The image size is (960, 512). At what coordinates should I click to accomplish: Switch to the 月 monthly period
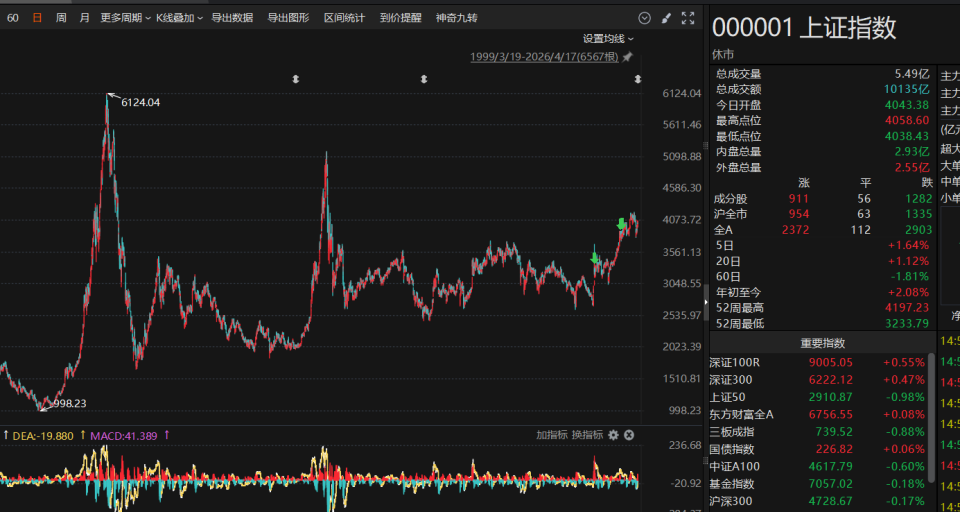[x=84, y=18]
